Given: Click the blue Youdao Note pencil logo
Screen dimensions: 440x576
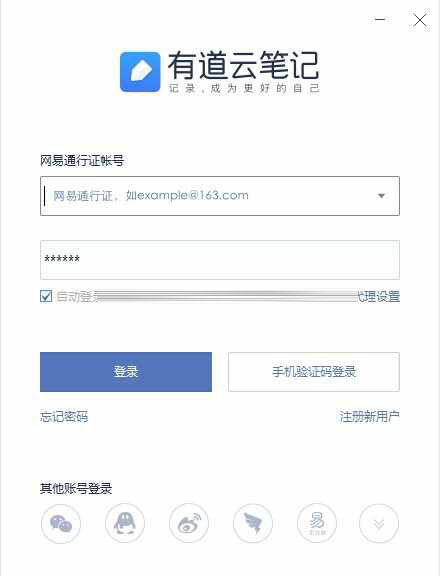Looking at the screenshot, I should click(x=140, y=72).
